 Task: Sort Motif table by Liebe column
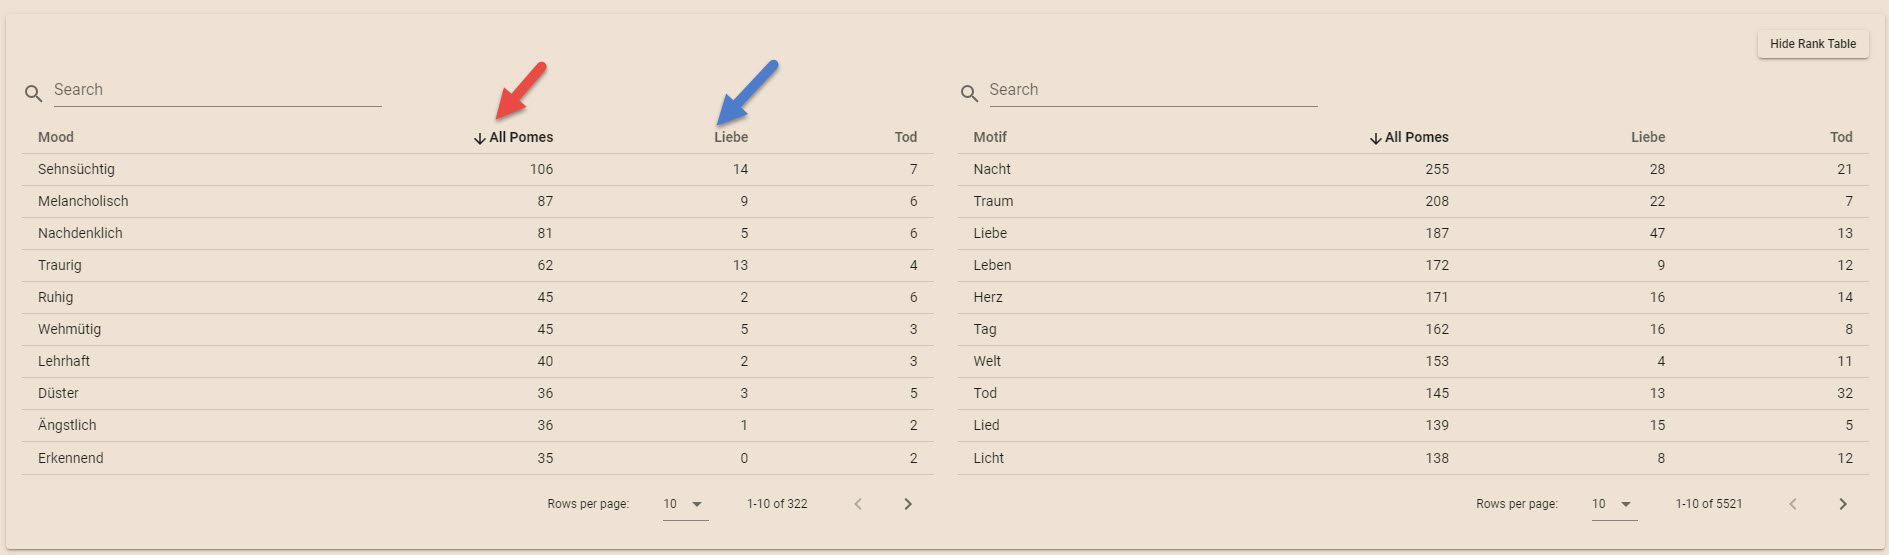[x=1648, y=137]
